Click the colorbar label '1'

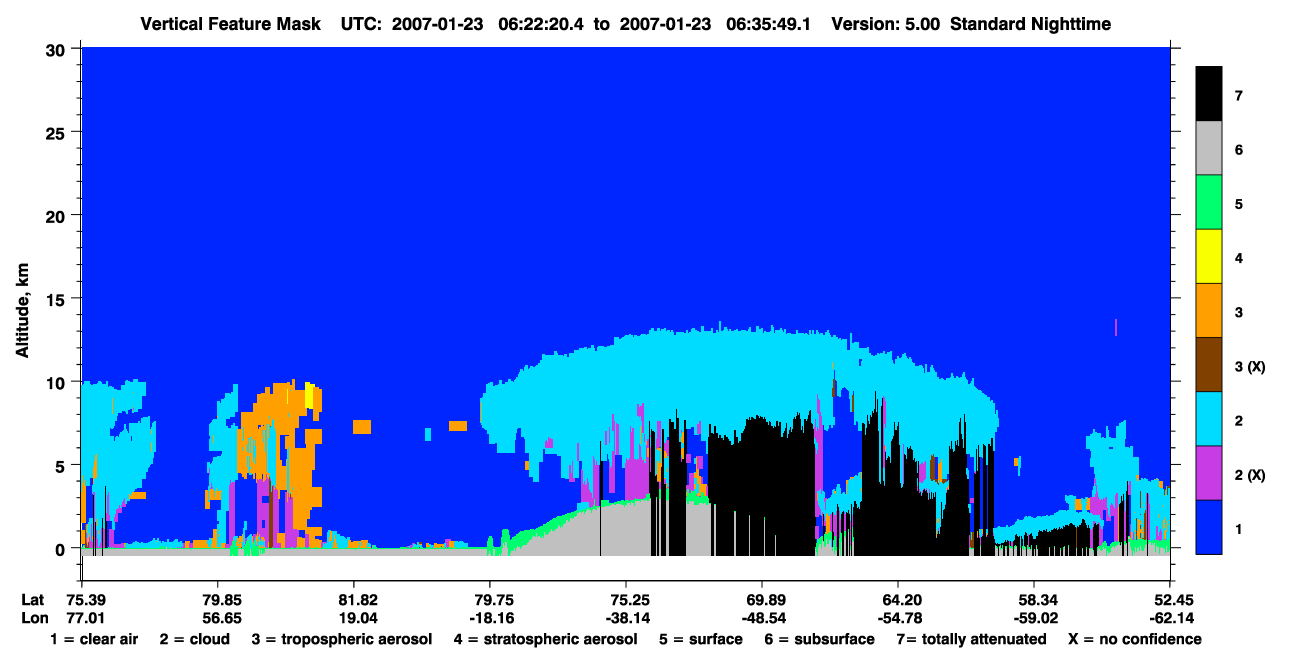click(x=1238, y=529)
